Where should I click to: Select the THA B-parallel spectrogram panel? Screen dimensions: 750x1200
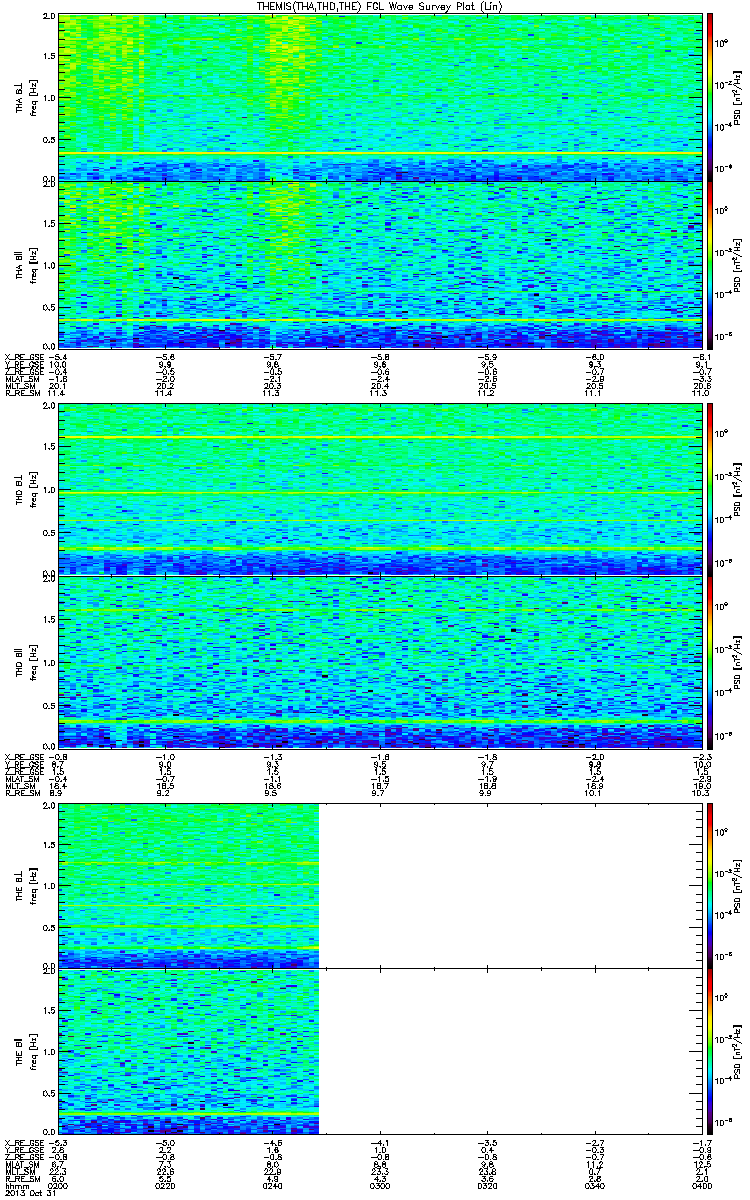379,265
